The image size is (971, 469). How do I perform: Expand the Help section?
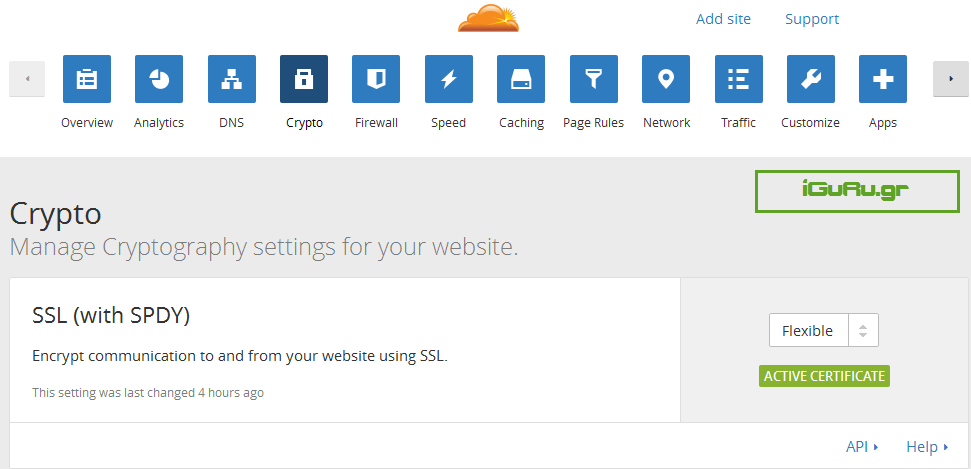pyautogui.click(x=927, y=447)
